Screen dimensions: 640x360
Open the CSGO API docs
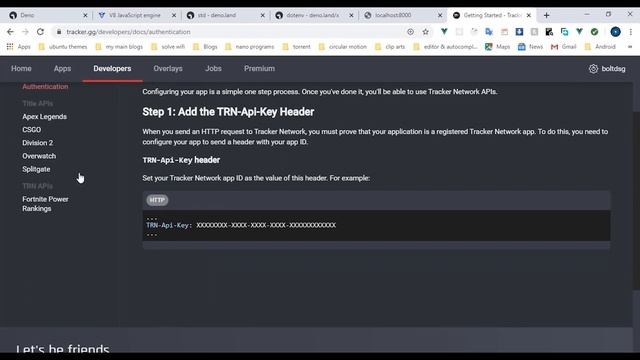coord(31,130)
